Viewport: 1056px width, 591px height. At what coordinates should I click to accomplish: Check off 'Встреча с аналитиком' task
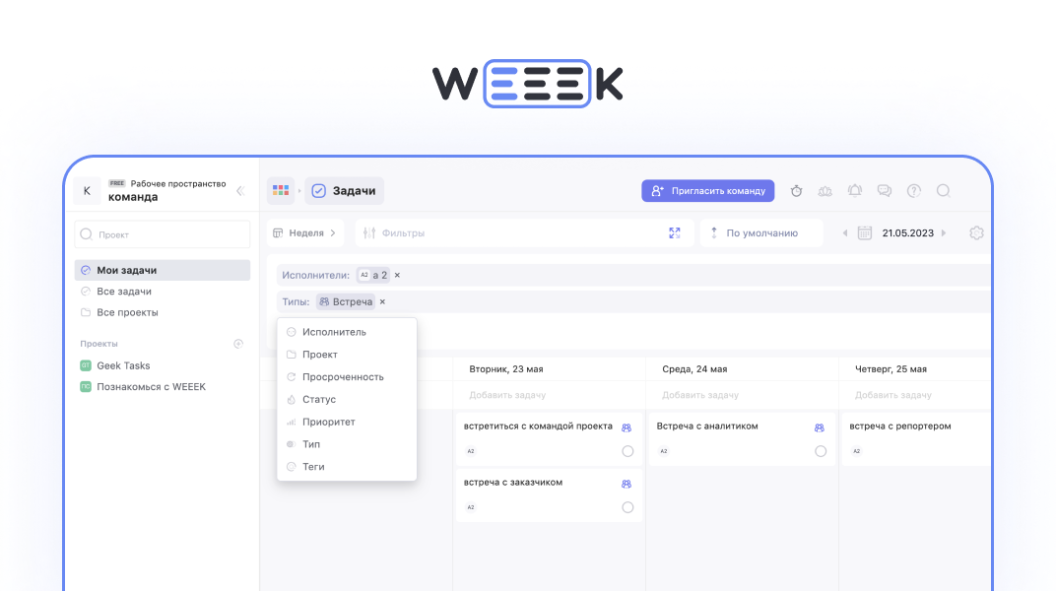[820, 451]
